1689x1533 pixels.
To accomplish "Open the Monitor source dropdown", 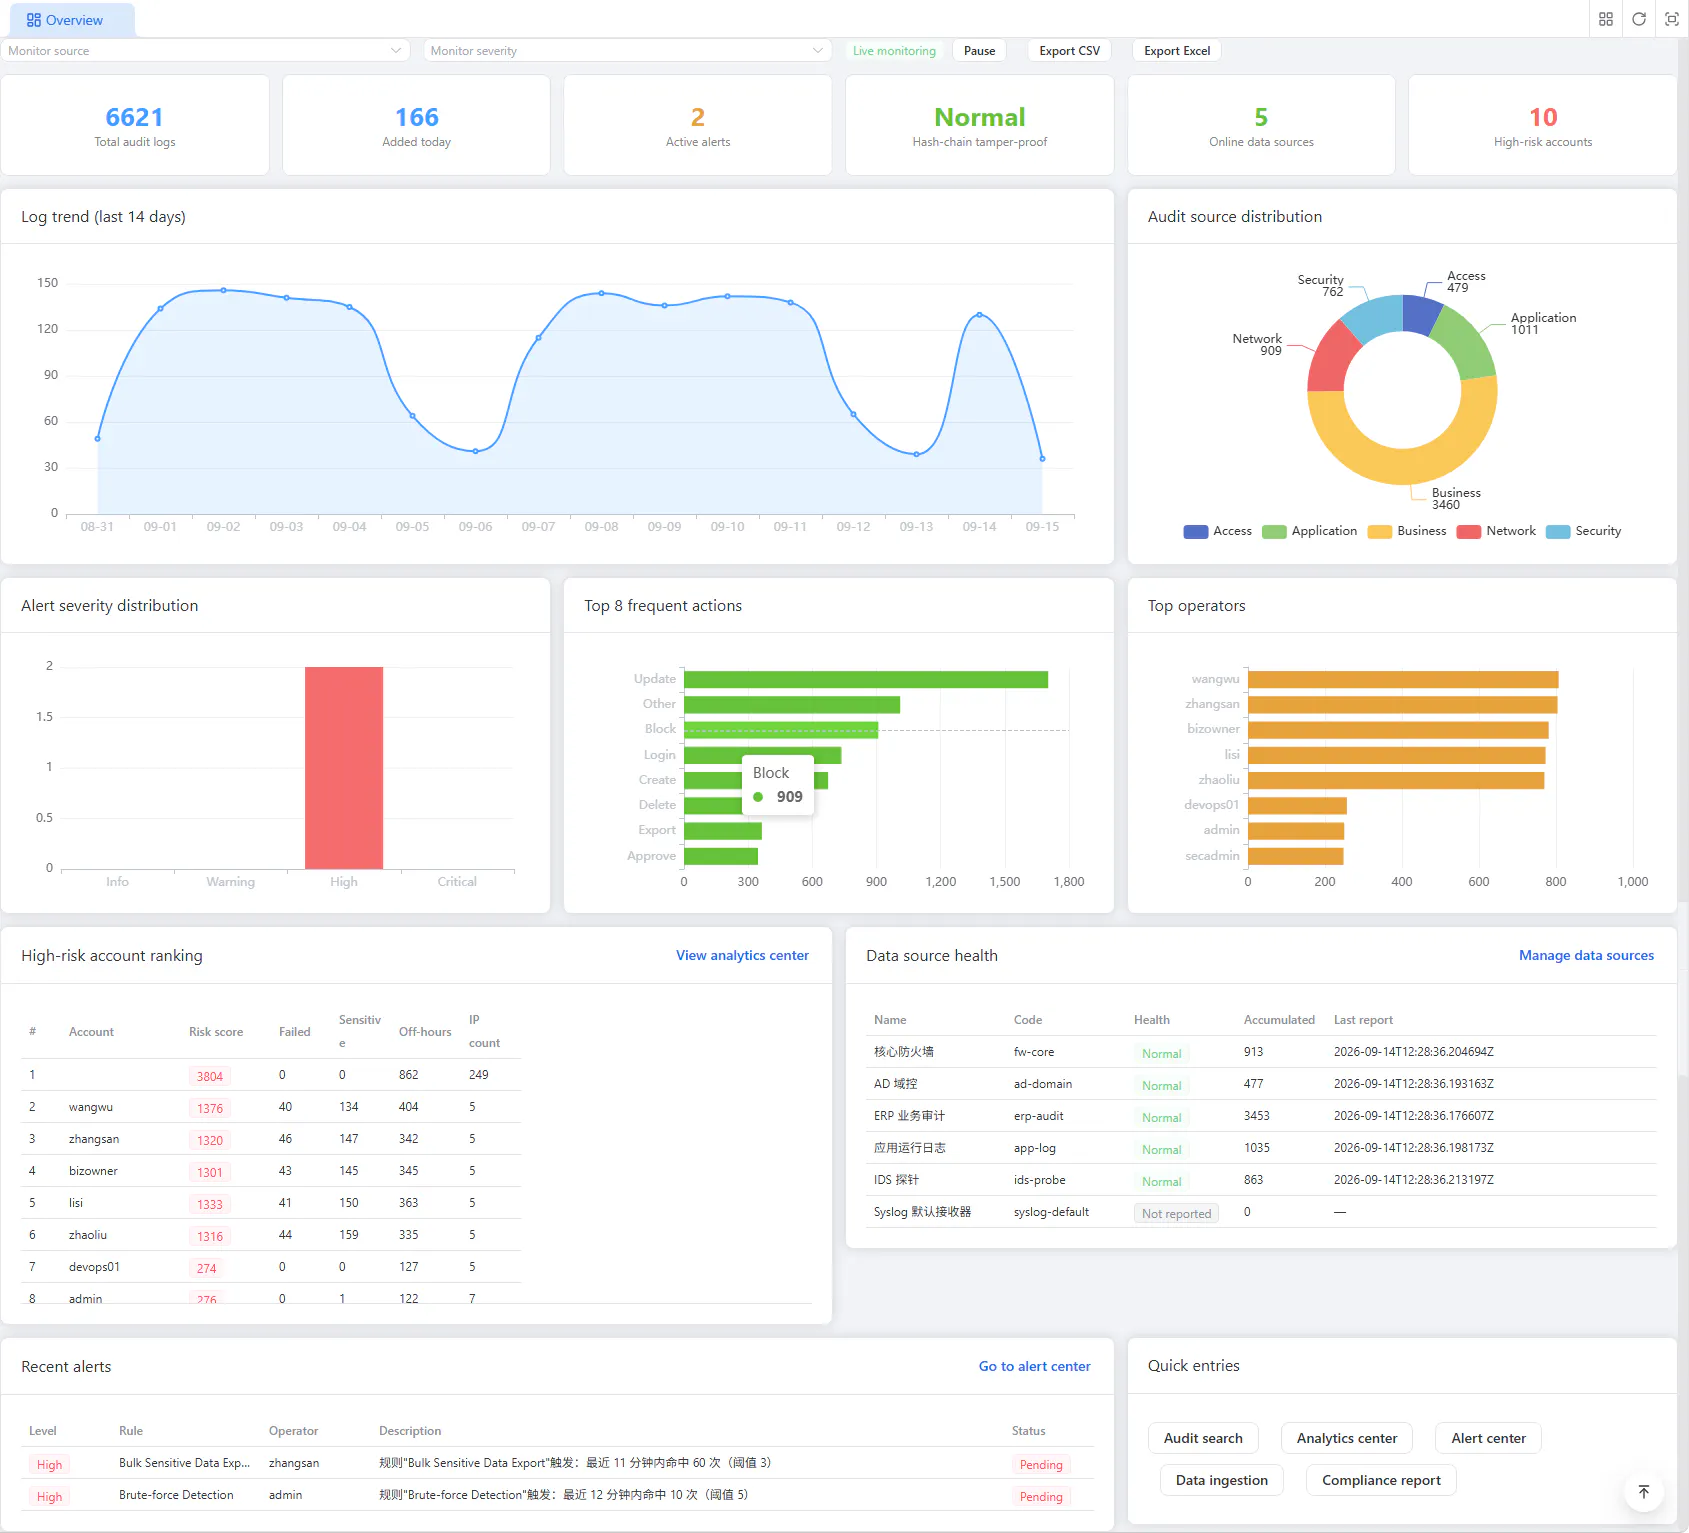I will pos(206,51).
